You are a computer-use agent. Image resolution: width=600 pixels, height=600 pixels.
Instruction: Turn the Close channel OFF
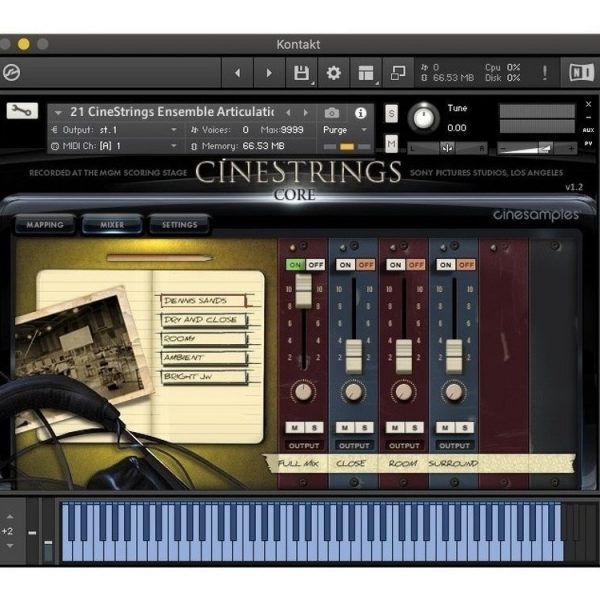[366, 265]
